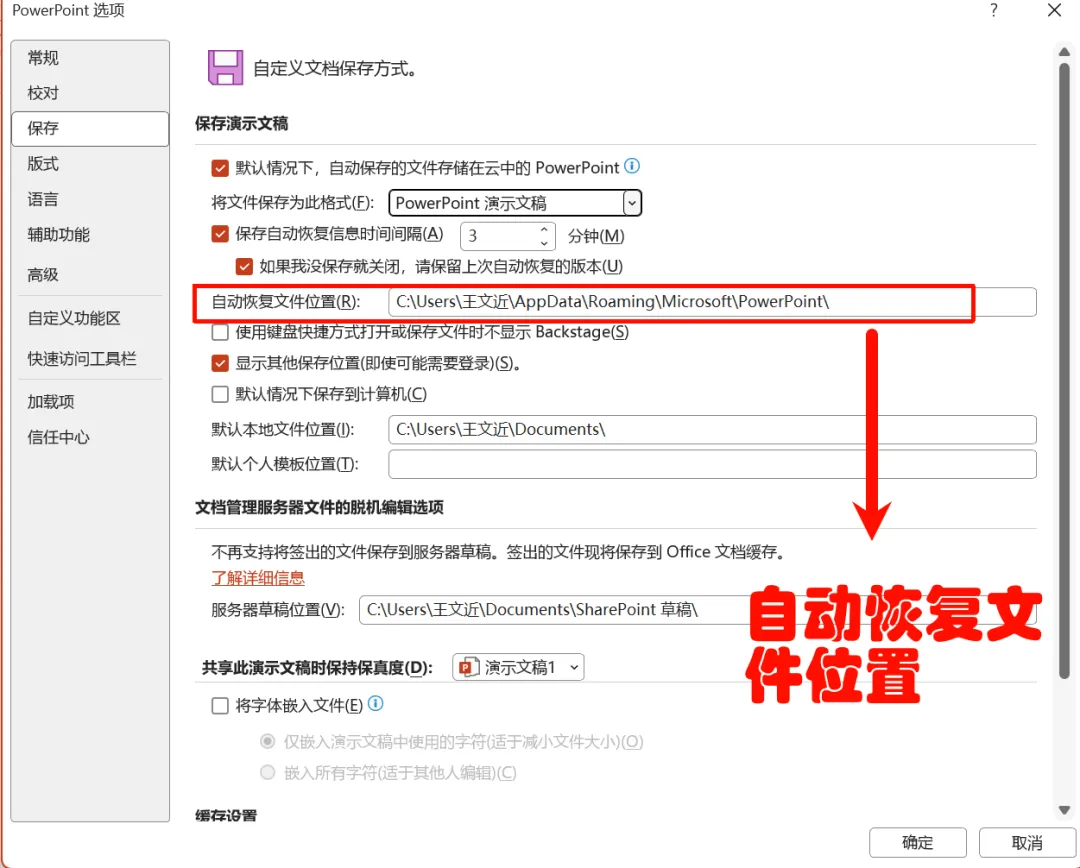Screen dimensions: 1080x868
Task: Open 自定义功能区 category
Action: click(x=90, y=318)
